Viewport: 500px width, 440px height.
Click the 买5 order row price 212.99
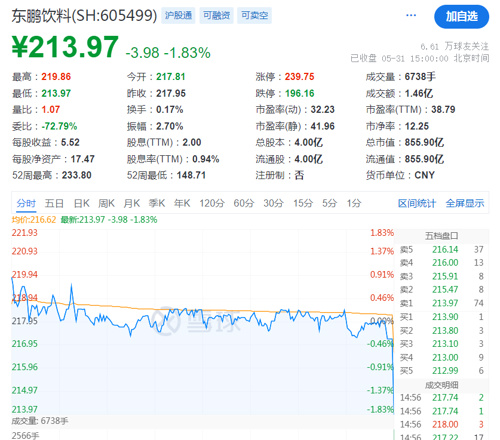pos(445,370)
